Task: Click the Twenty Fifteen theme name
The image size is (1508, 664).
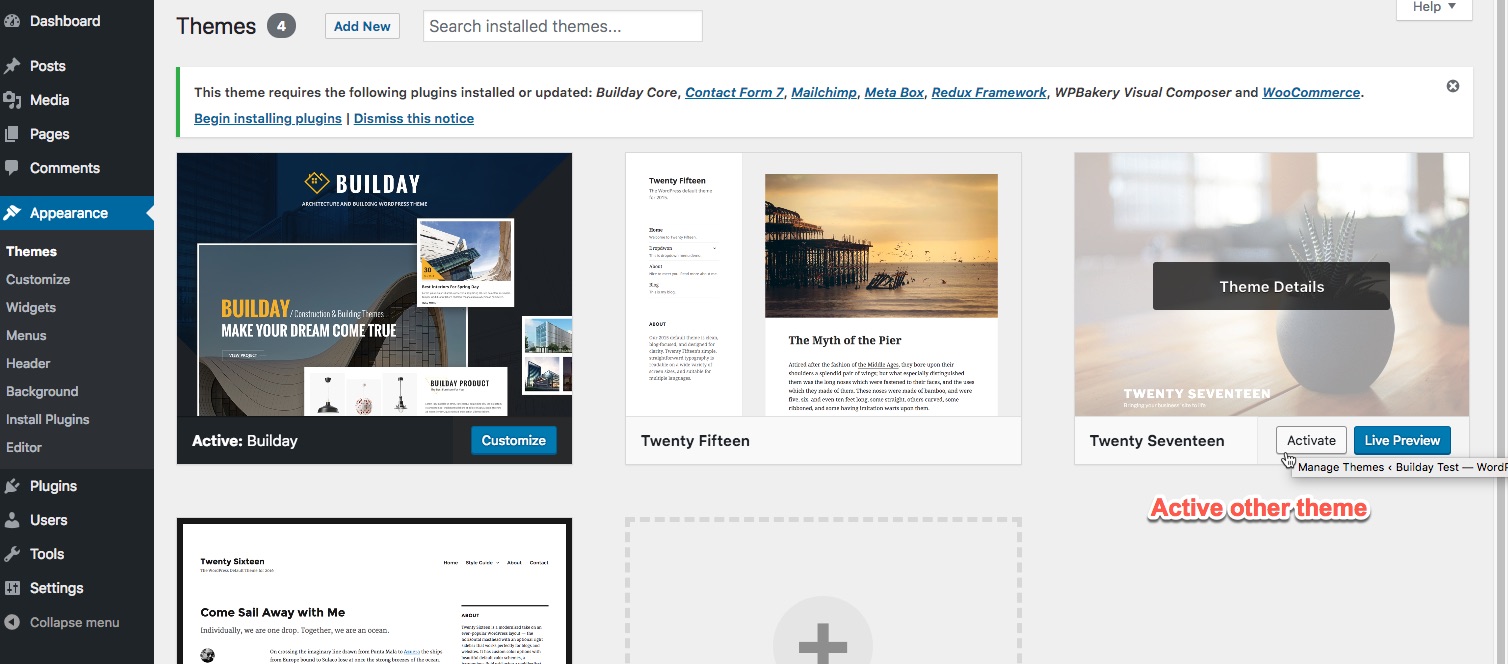Action: tap(695, 440)
